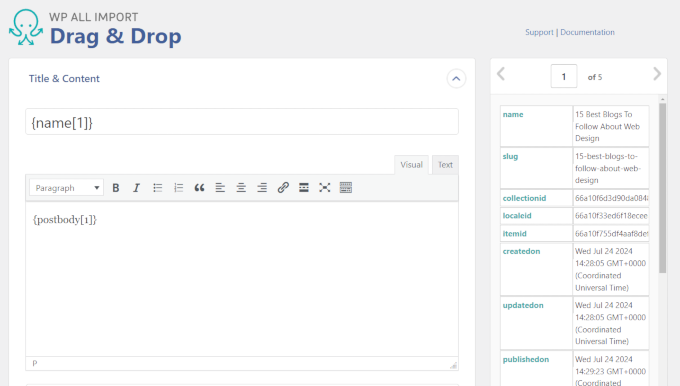Select the 'collectionid' field label
The image size is (680, 386).
point(524,198)
